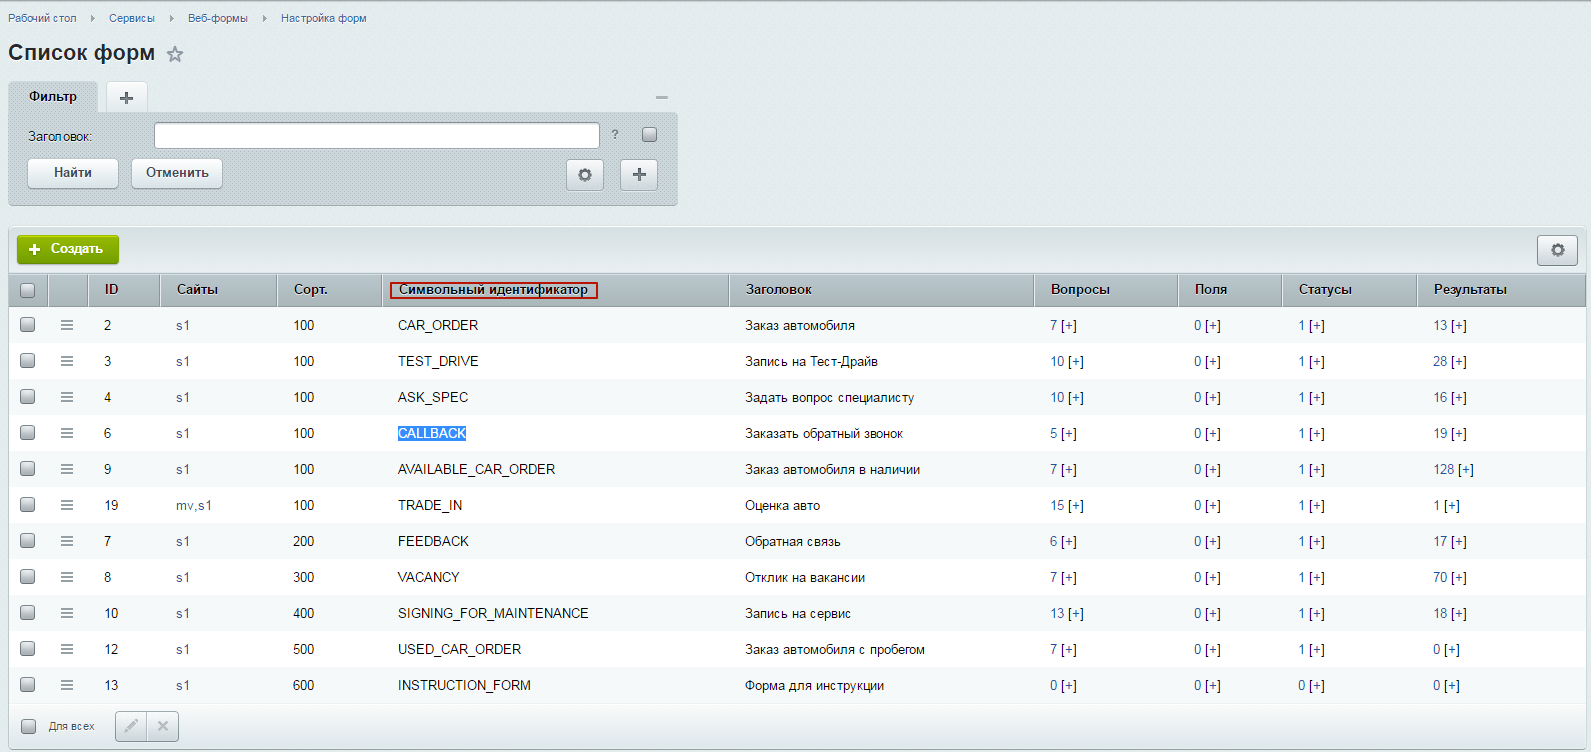Click the Отменить button
The image size is (1591, 752).
pos(177,173)
